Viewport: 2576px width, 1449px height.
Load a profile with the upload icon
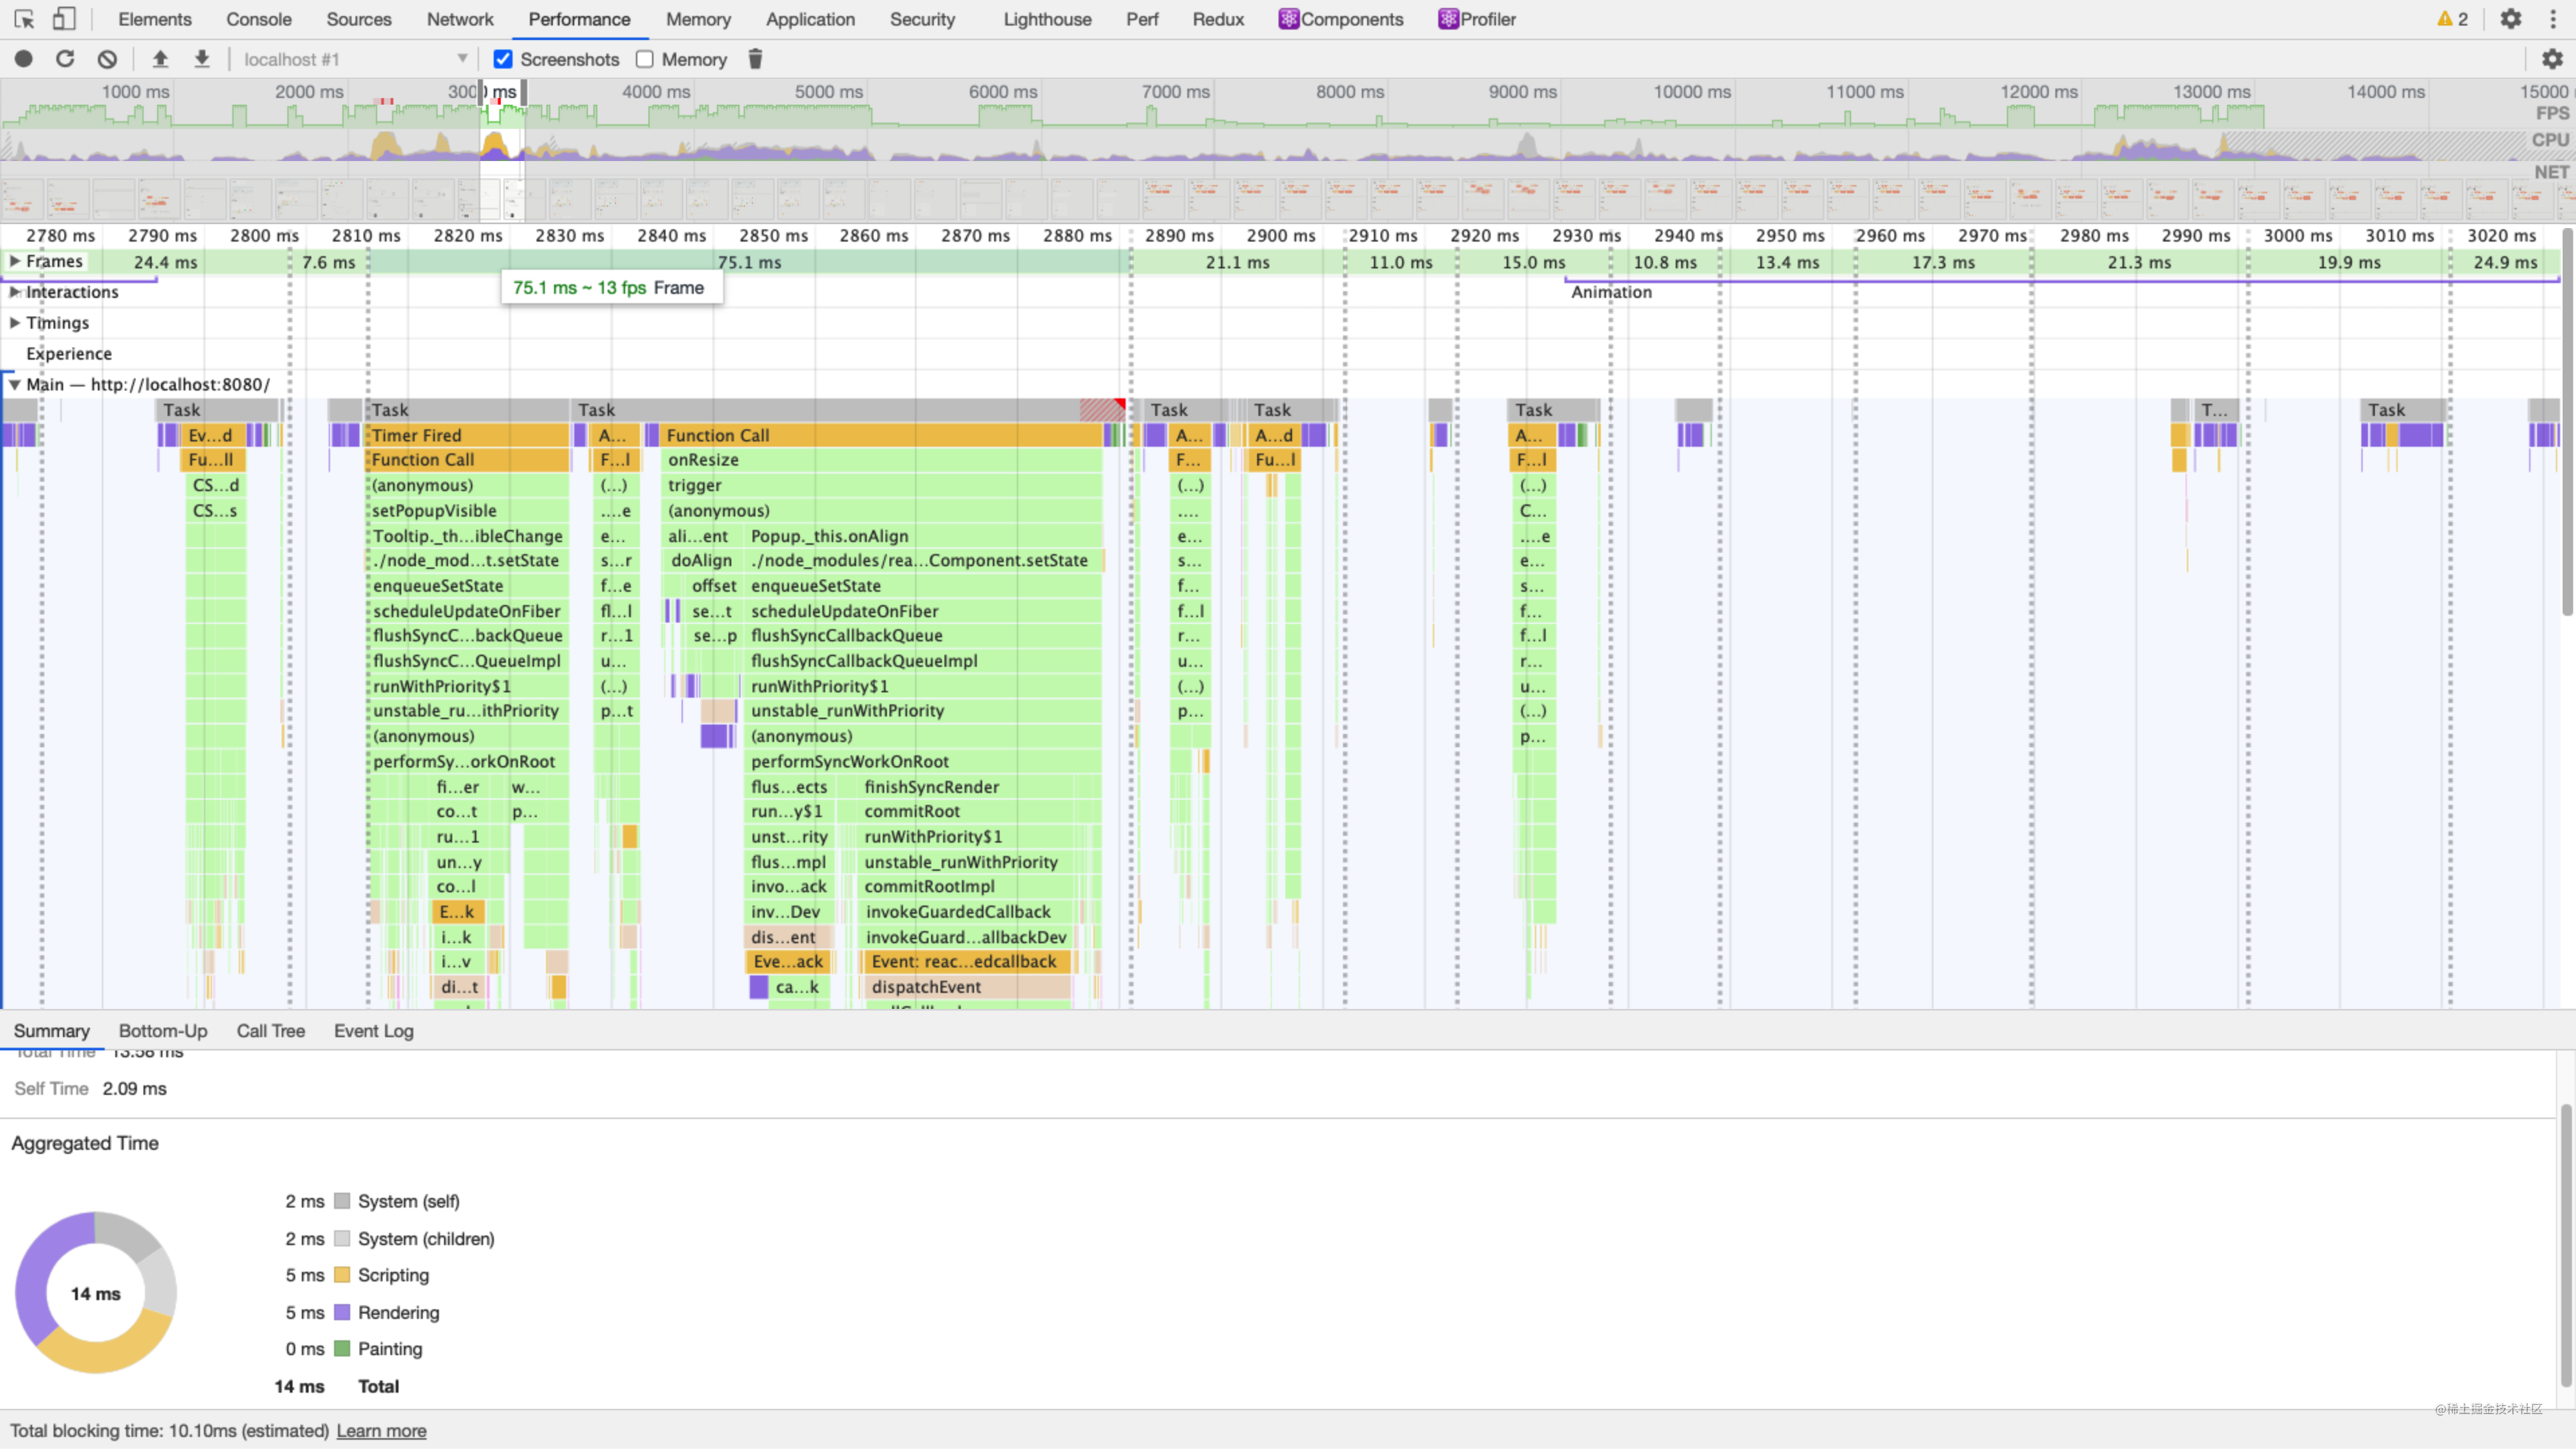(x=160, y=59)
